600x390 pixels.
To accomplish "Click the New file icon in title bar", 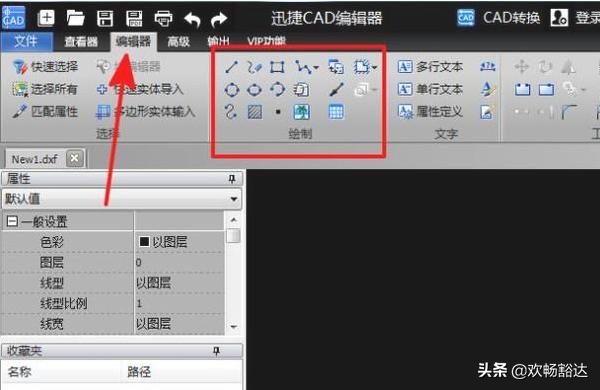I will 46,18.
